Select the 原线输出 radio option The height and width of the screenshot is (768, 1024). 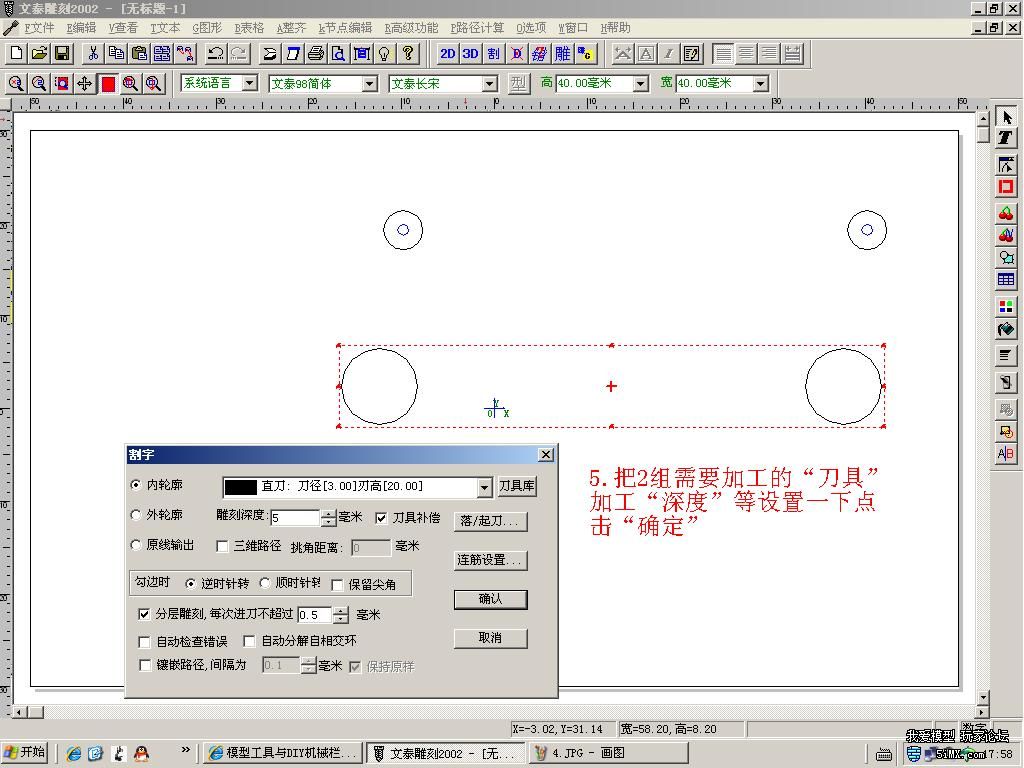[x=136, y=545]
